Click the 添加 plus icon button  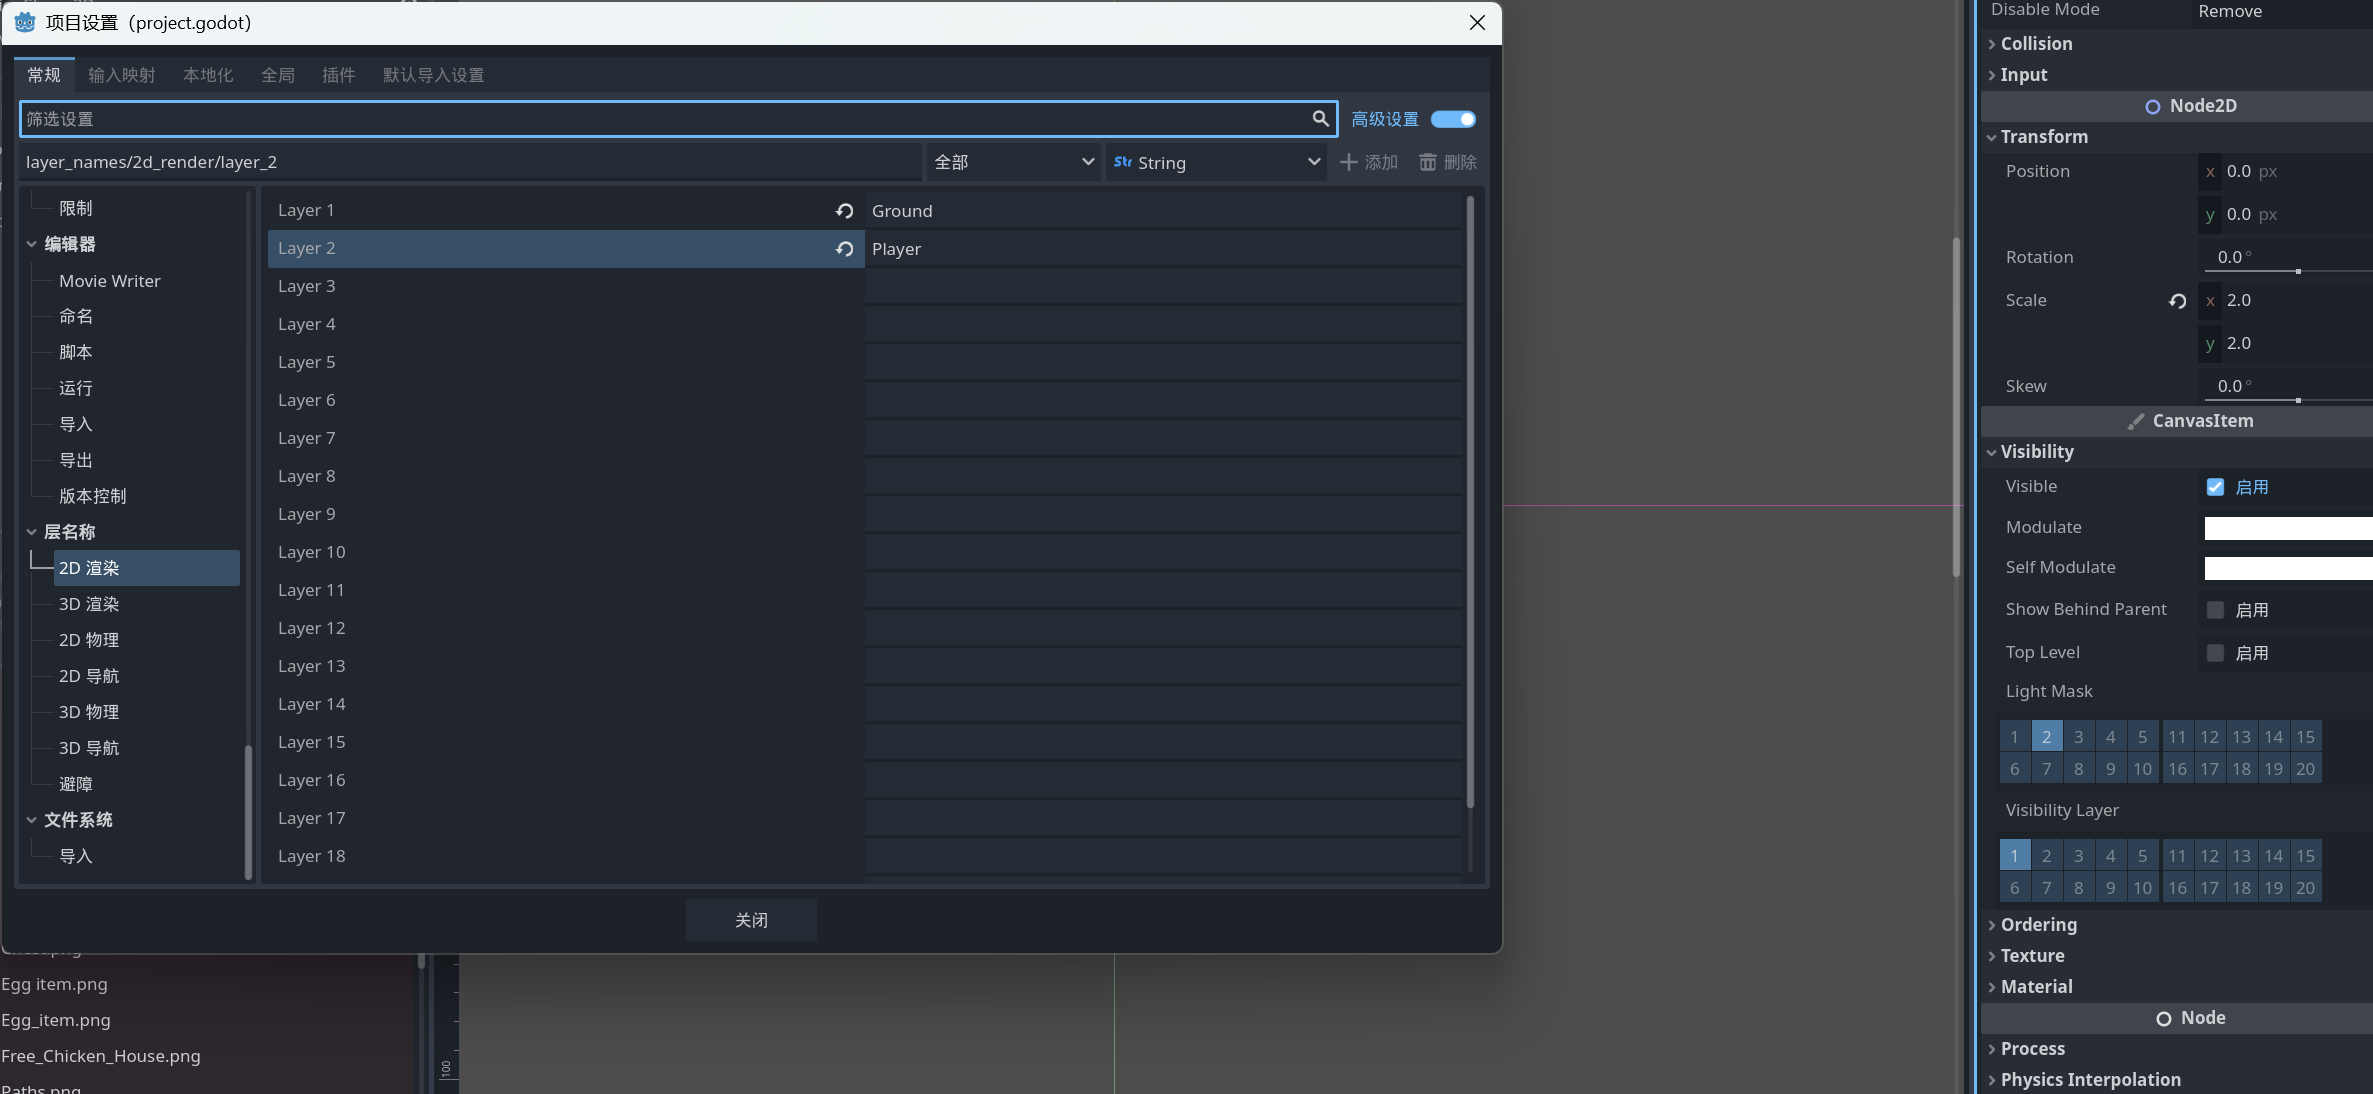click(1368, 162)
